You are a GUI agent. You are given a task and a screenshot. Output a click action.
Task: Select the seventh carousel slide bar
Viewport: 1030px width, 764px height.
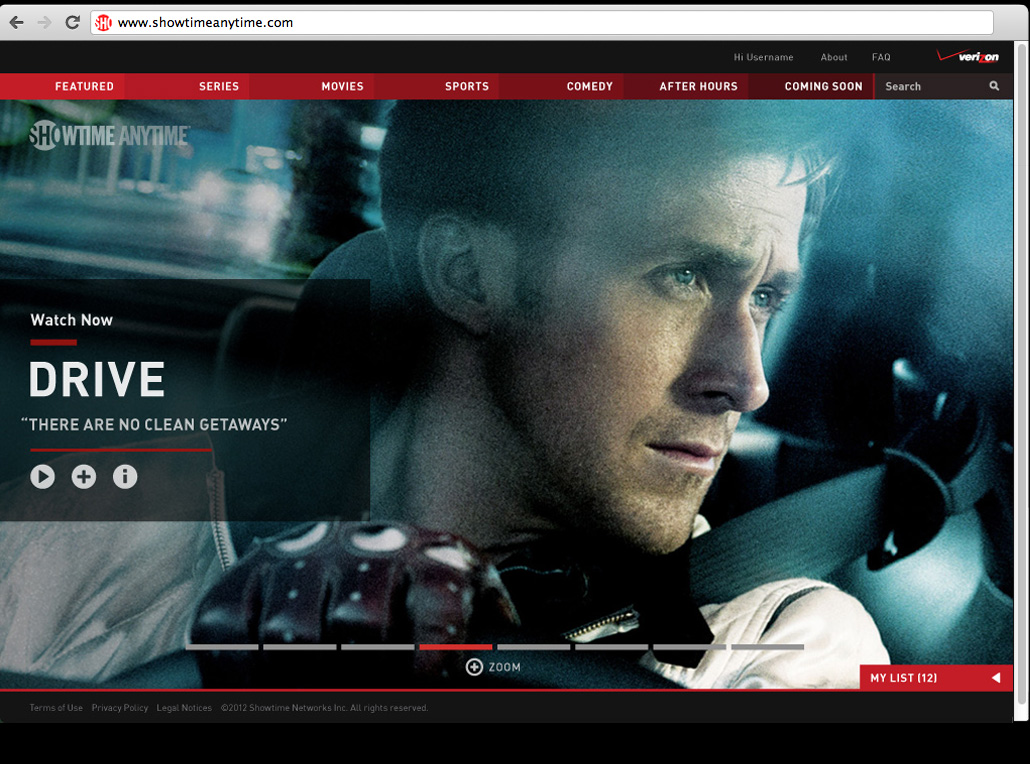point(689,647)
